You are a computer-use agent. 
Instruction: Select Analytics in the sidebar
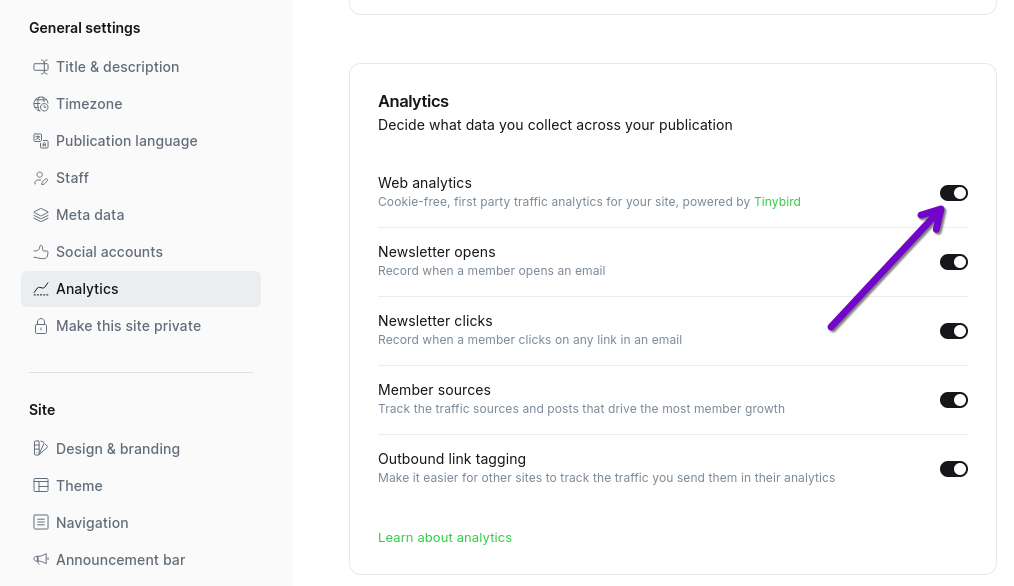(87, 289)
